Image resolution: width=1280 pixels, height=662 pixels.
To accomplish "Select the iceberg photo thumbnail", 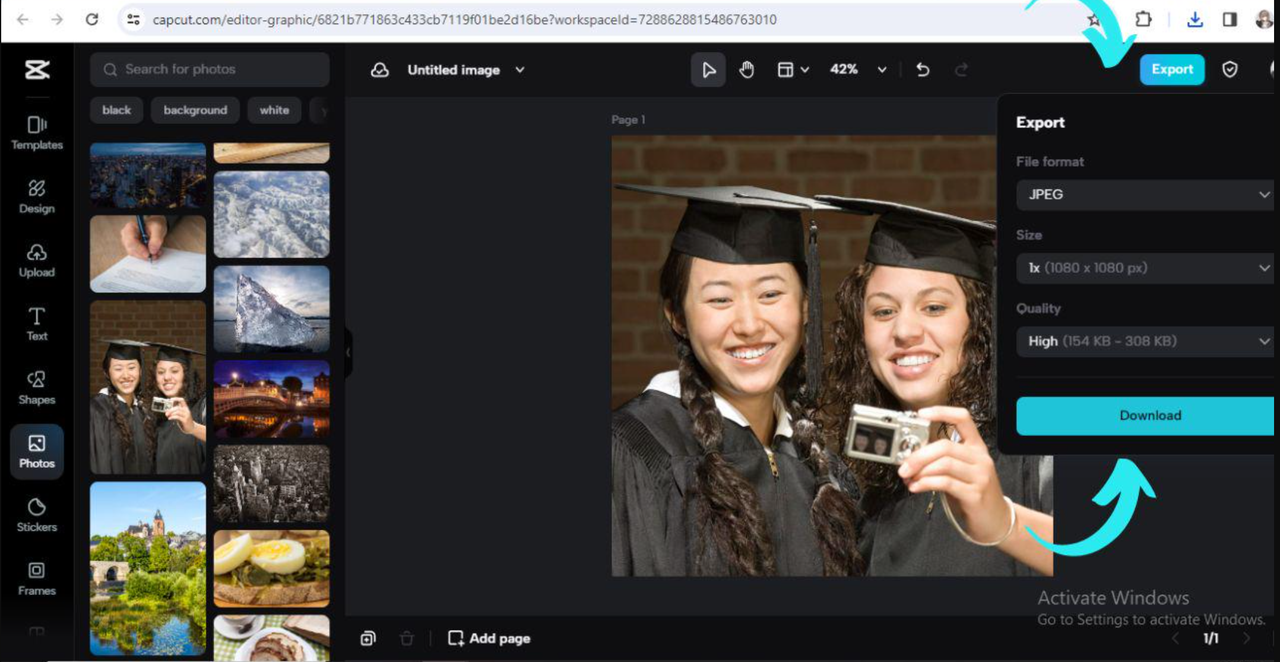I will tap(271, 308).
